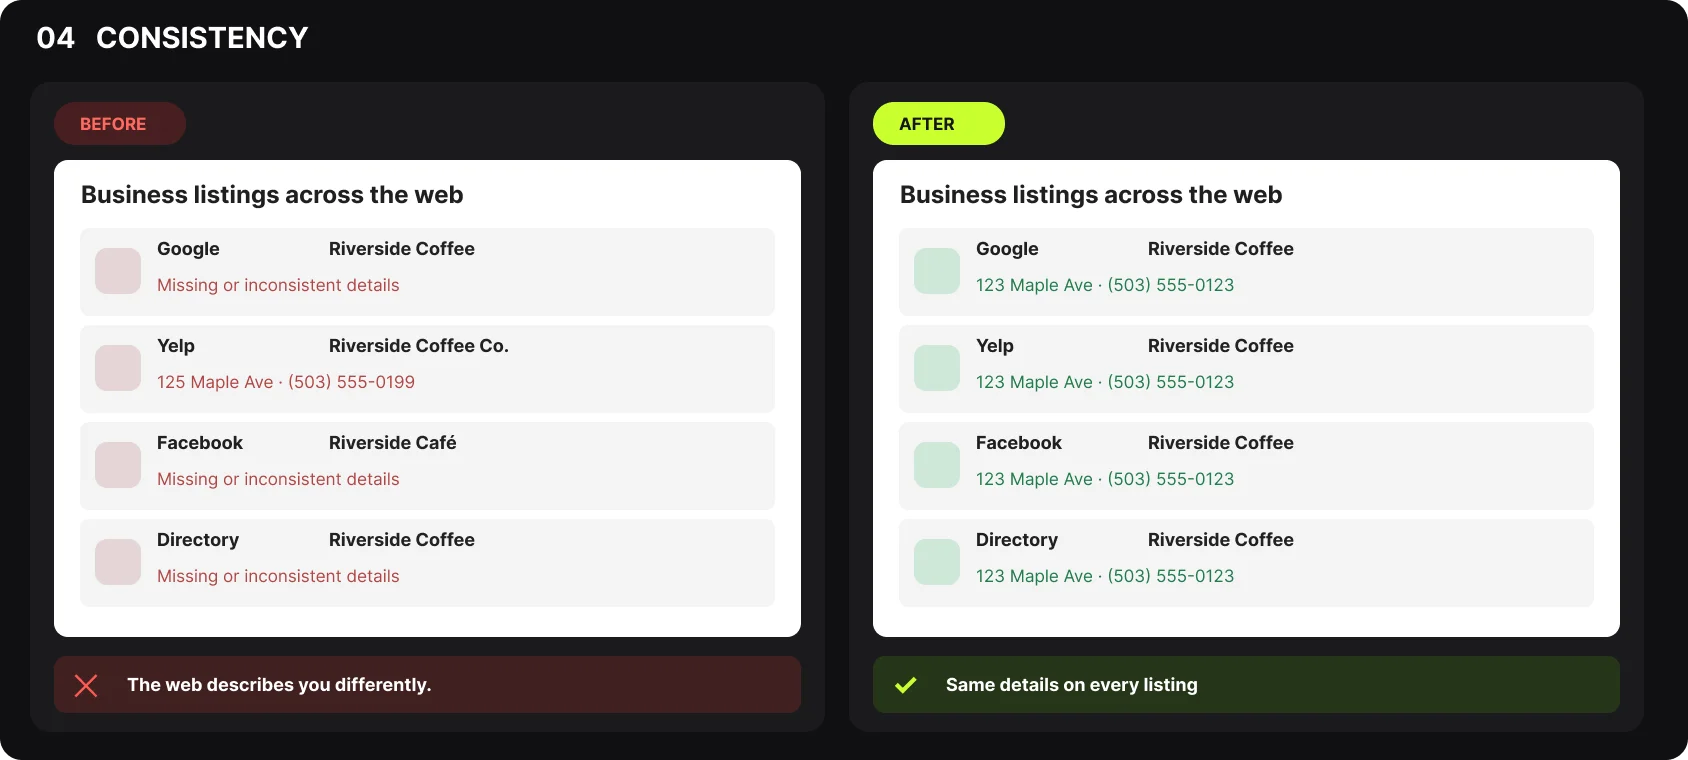Screen dimensions: 1688x760
Task: Click 'Missing or inconsistent details' under Google
Action: tap(278, 285)
